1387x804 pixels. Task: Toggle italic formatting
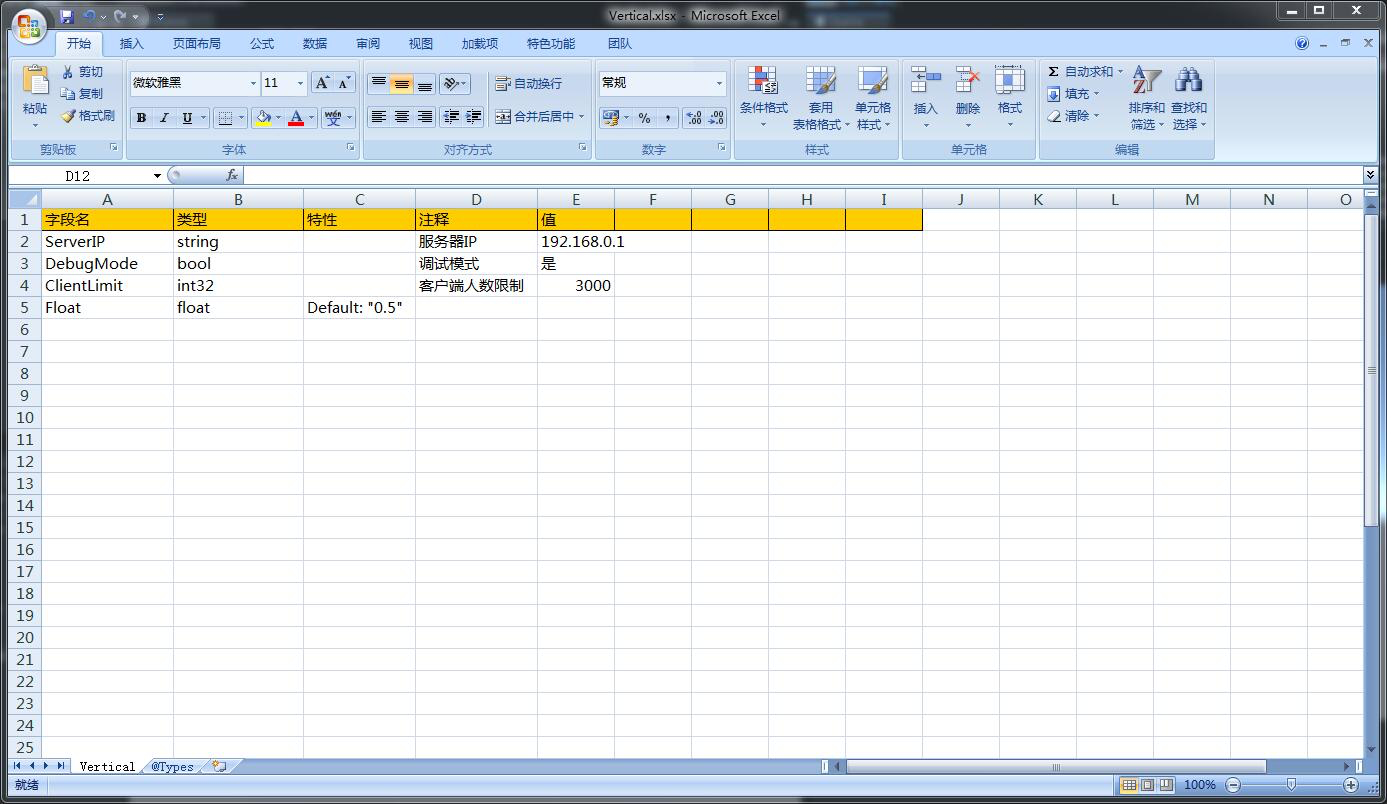[x=164, y=118]
